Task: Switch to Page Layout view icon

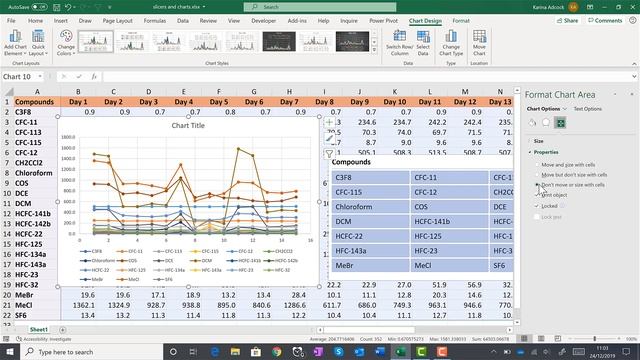Action: (x=541, y=338)
